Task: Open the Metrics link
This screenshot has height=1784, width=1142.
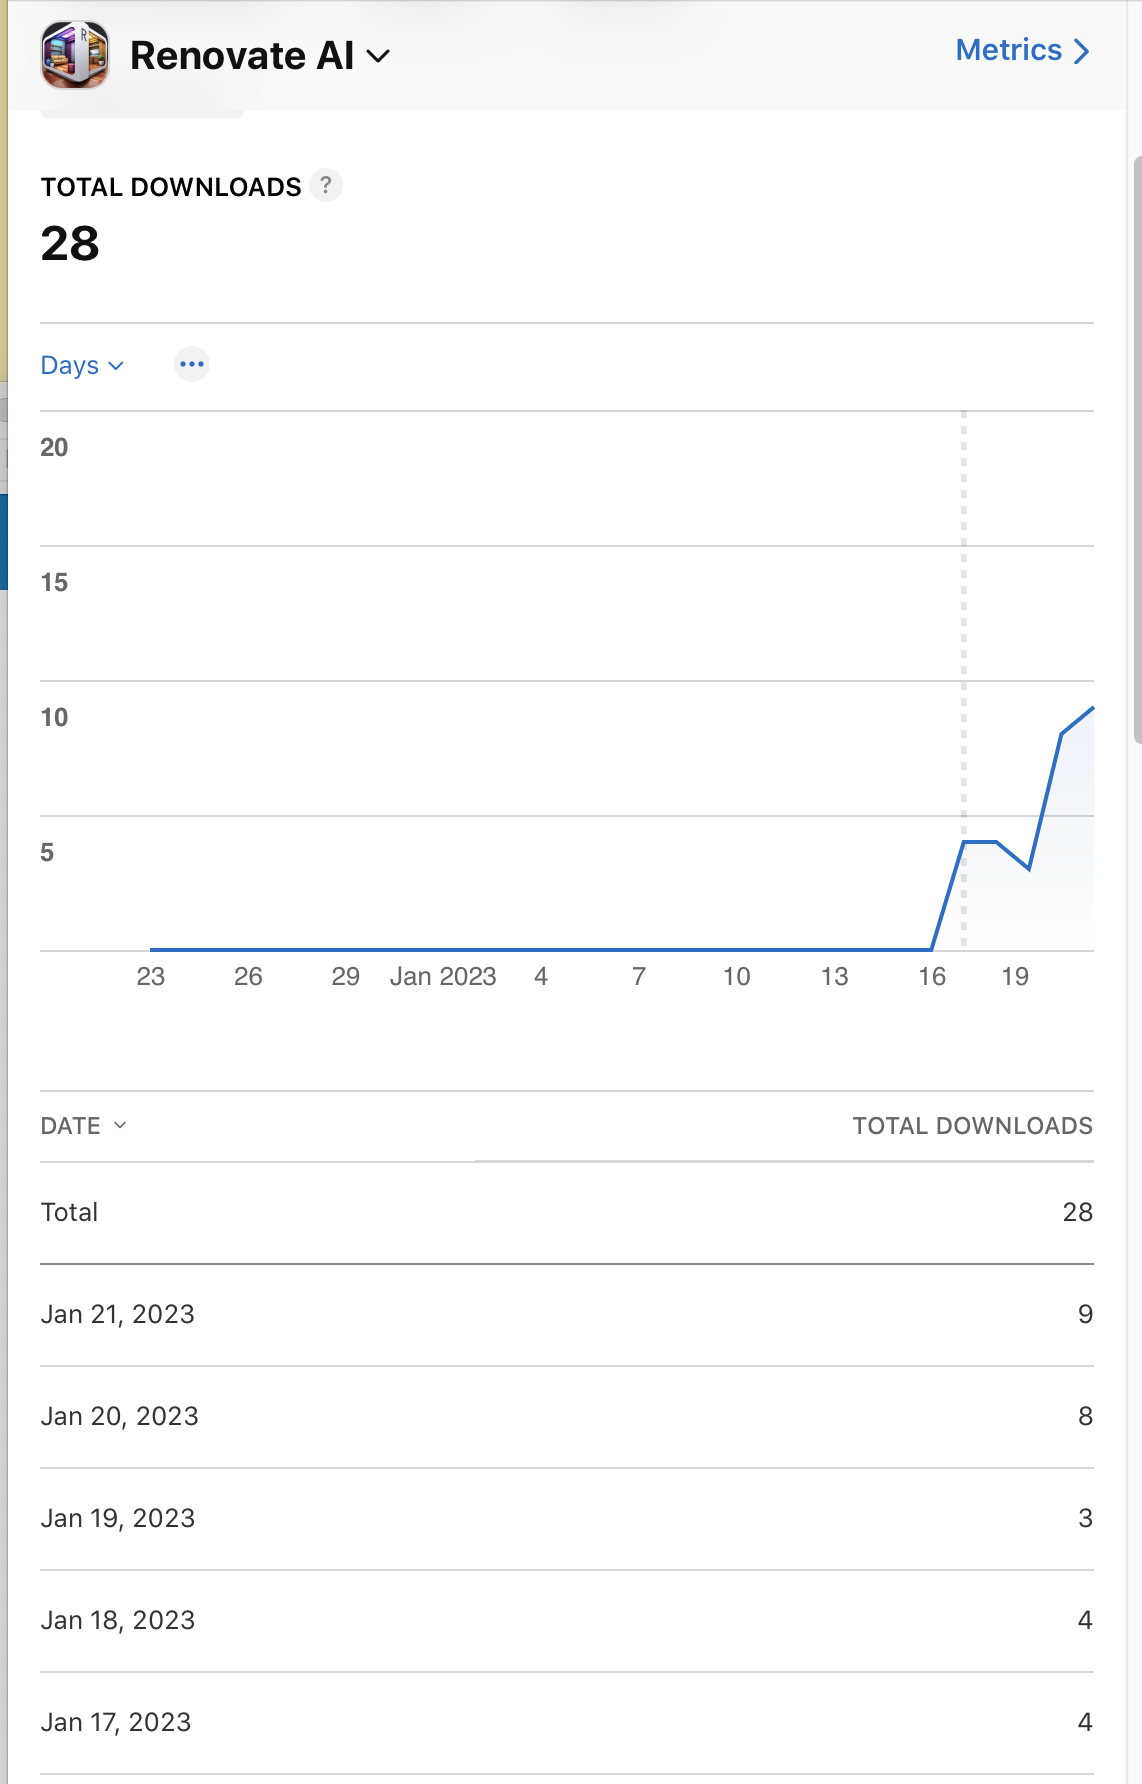Action: click(x=1008, y=50)
